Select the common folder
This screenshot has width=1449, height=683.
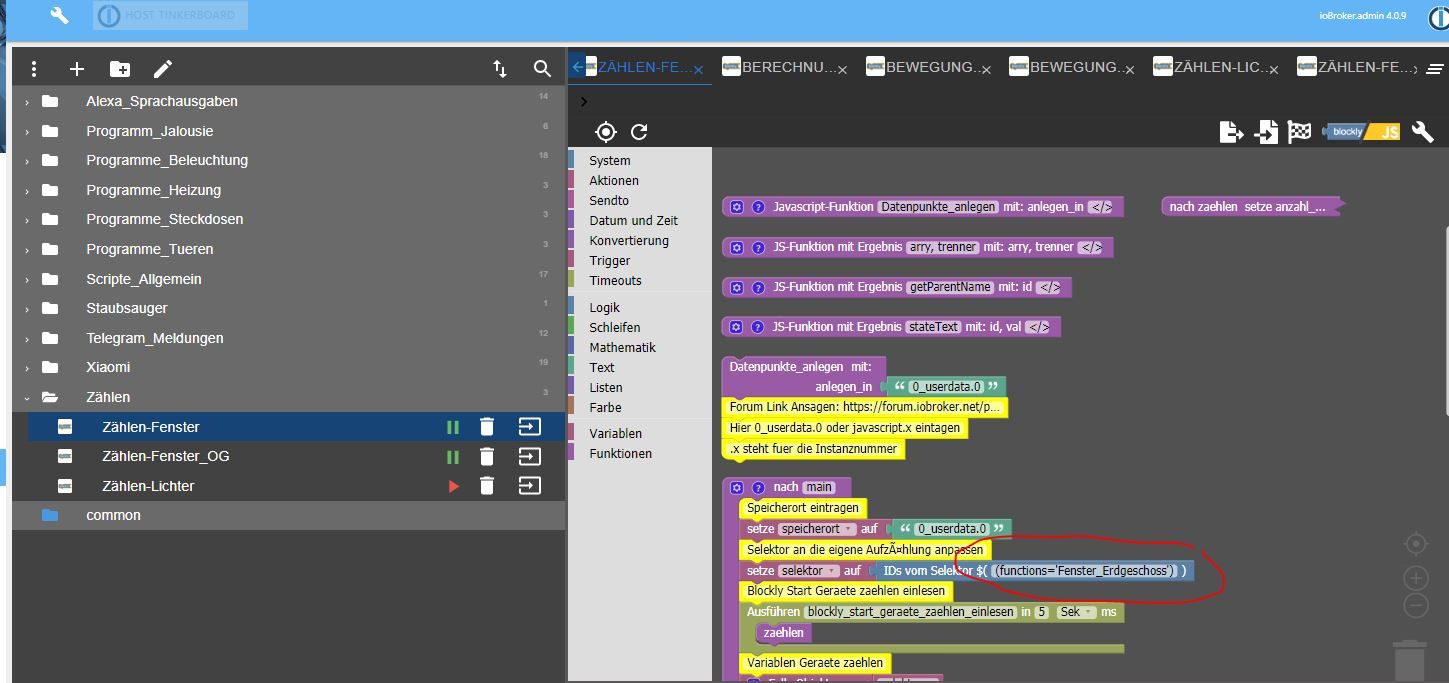click(x=288, y=515)
